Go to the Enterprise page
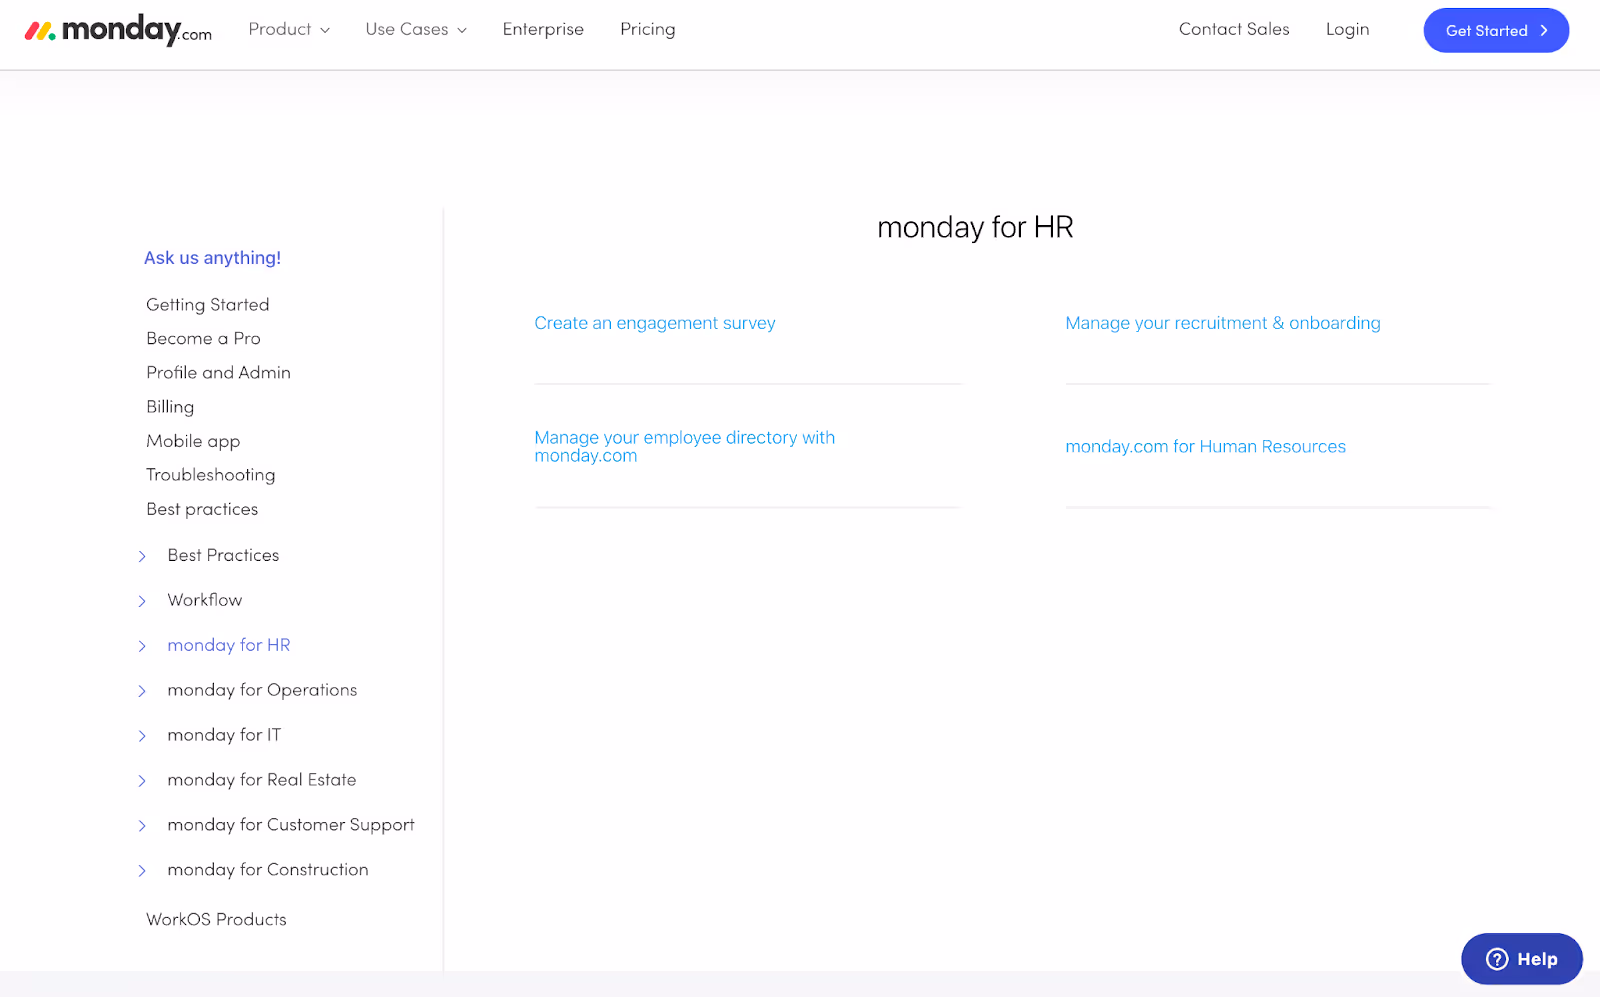Screen dimensions: 1600x997 (x=543, y=29)
